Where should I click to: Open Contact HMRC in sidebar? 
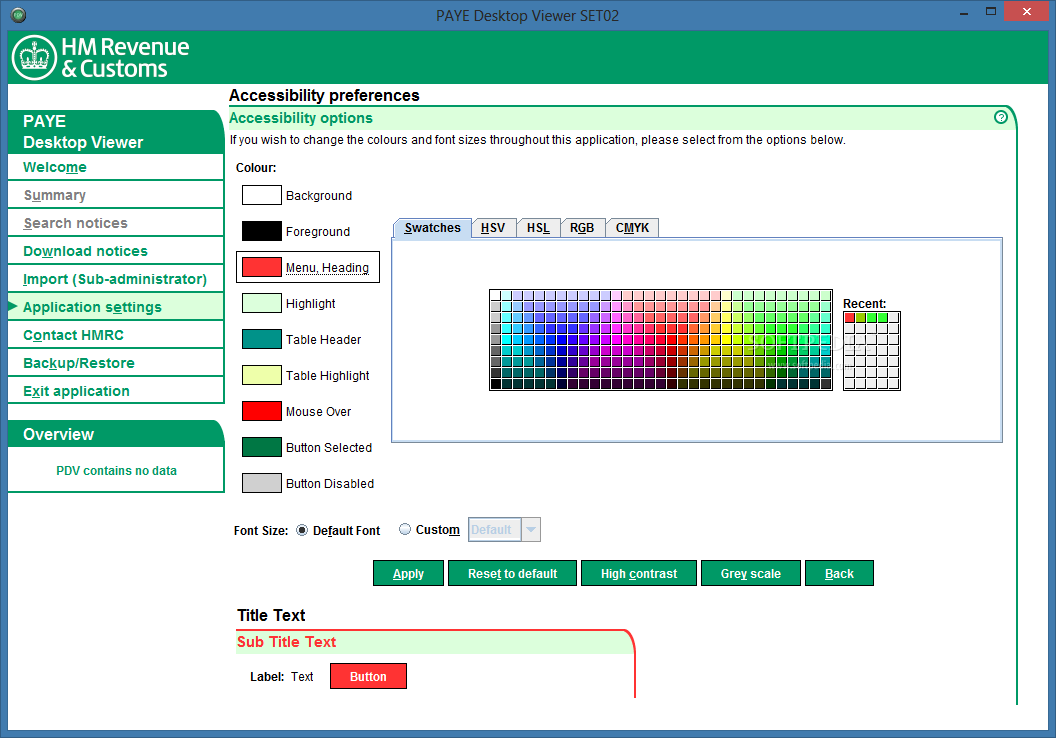(115, 335)
